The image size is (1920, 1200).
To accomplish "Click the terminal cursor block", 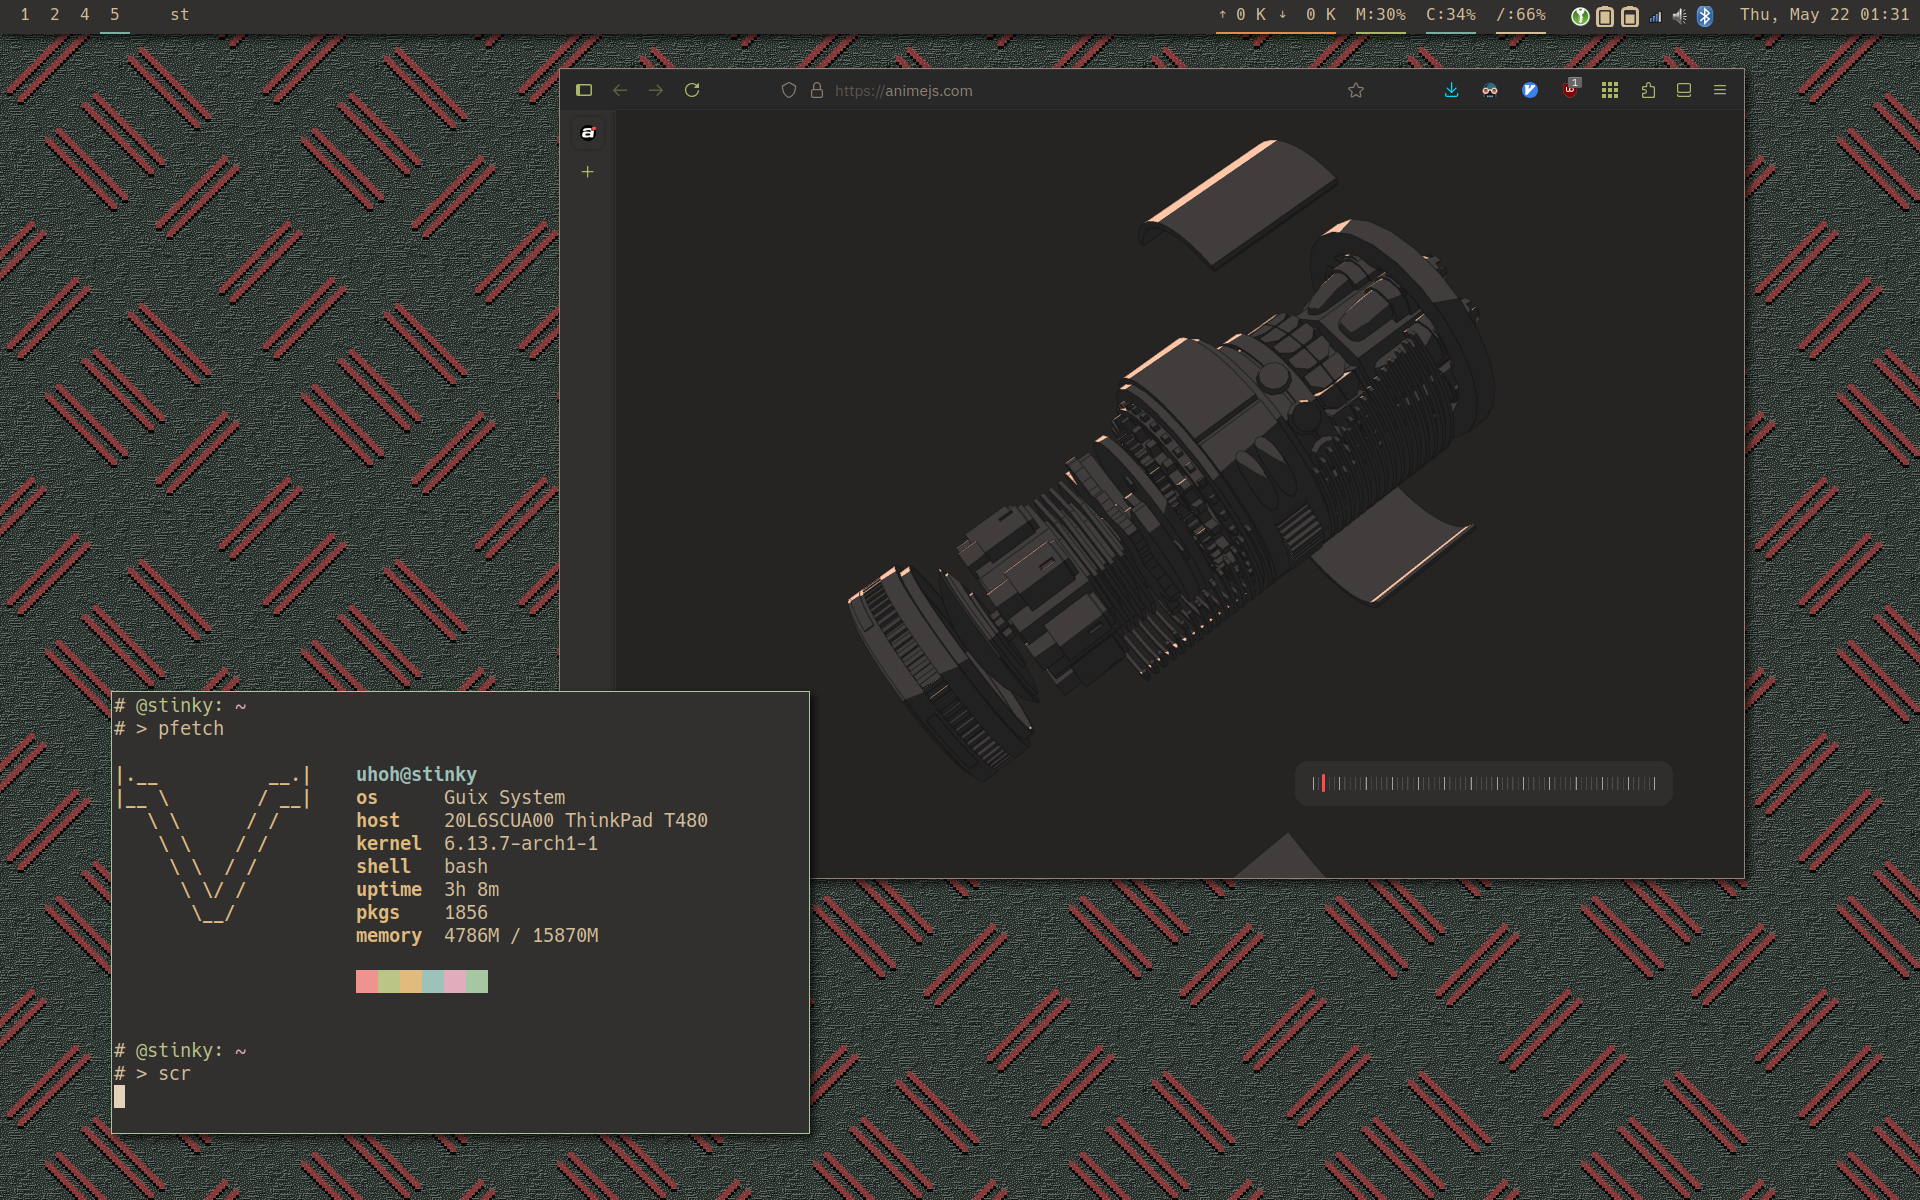I will coord(119,1097).
